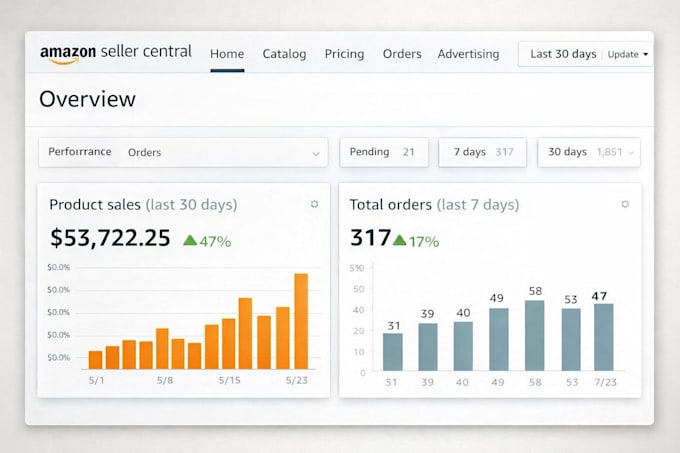Click the Performance label in filter bar
The height and width of the screenshot is (453, 680).
tap(80, 152)
